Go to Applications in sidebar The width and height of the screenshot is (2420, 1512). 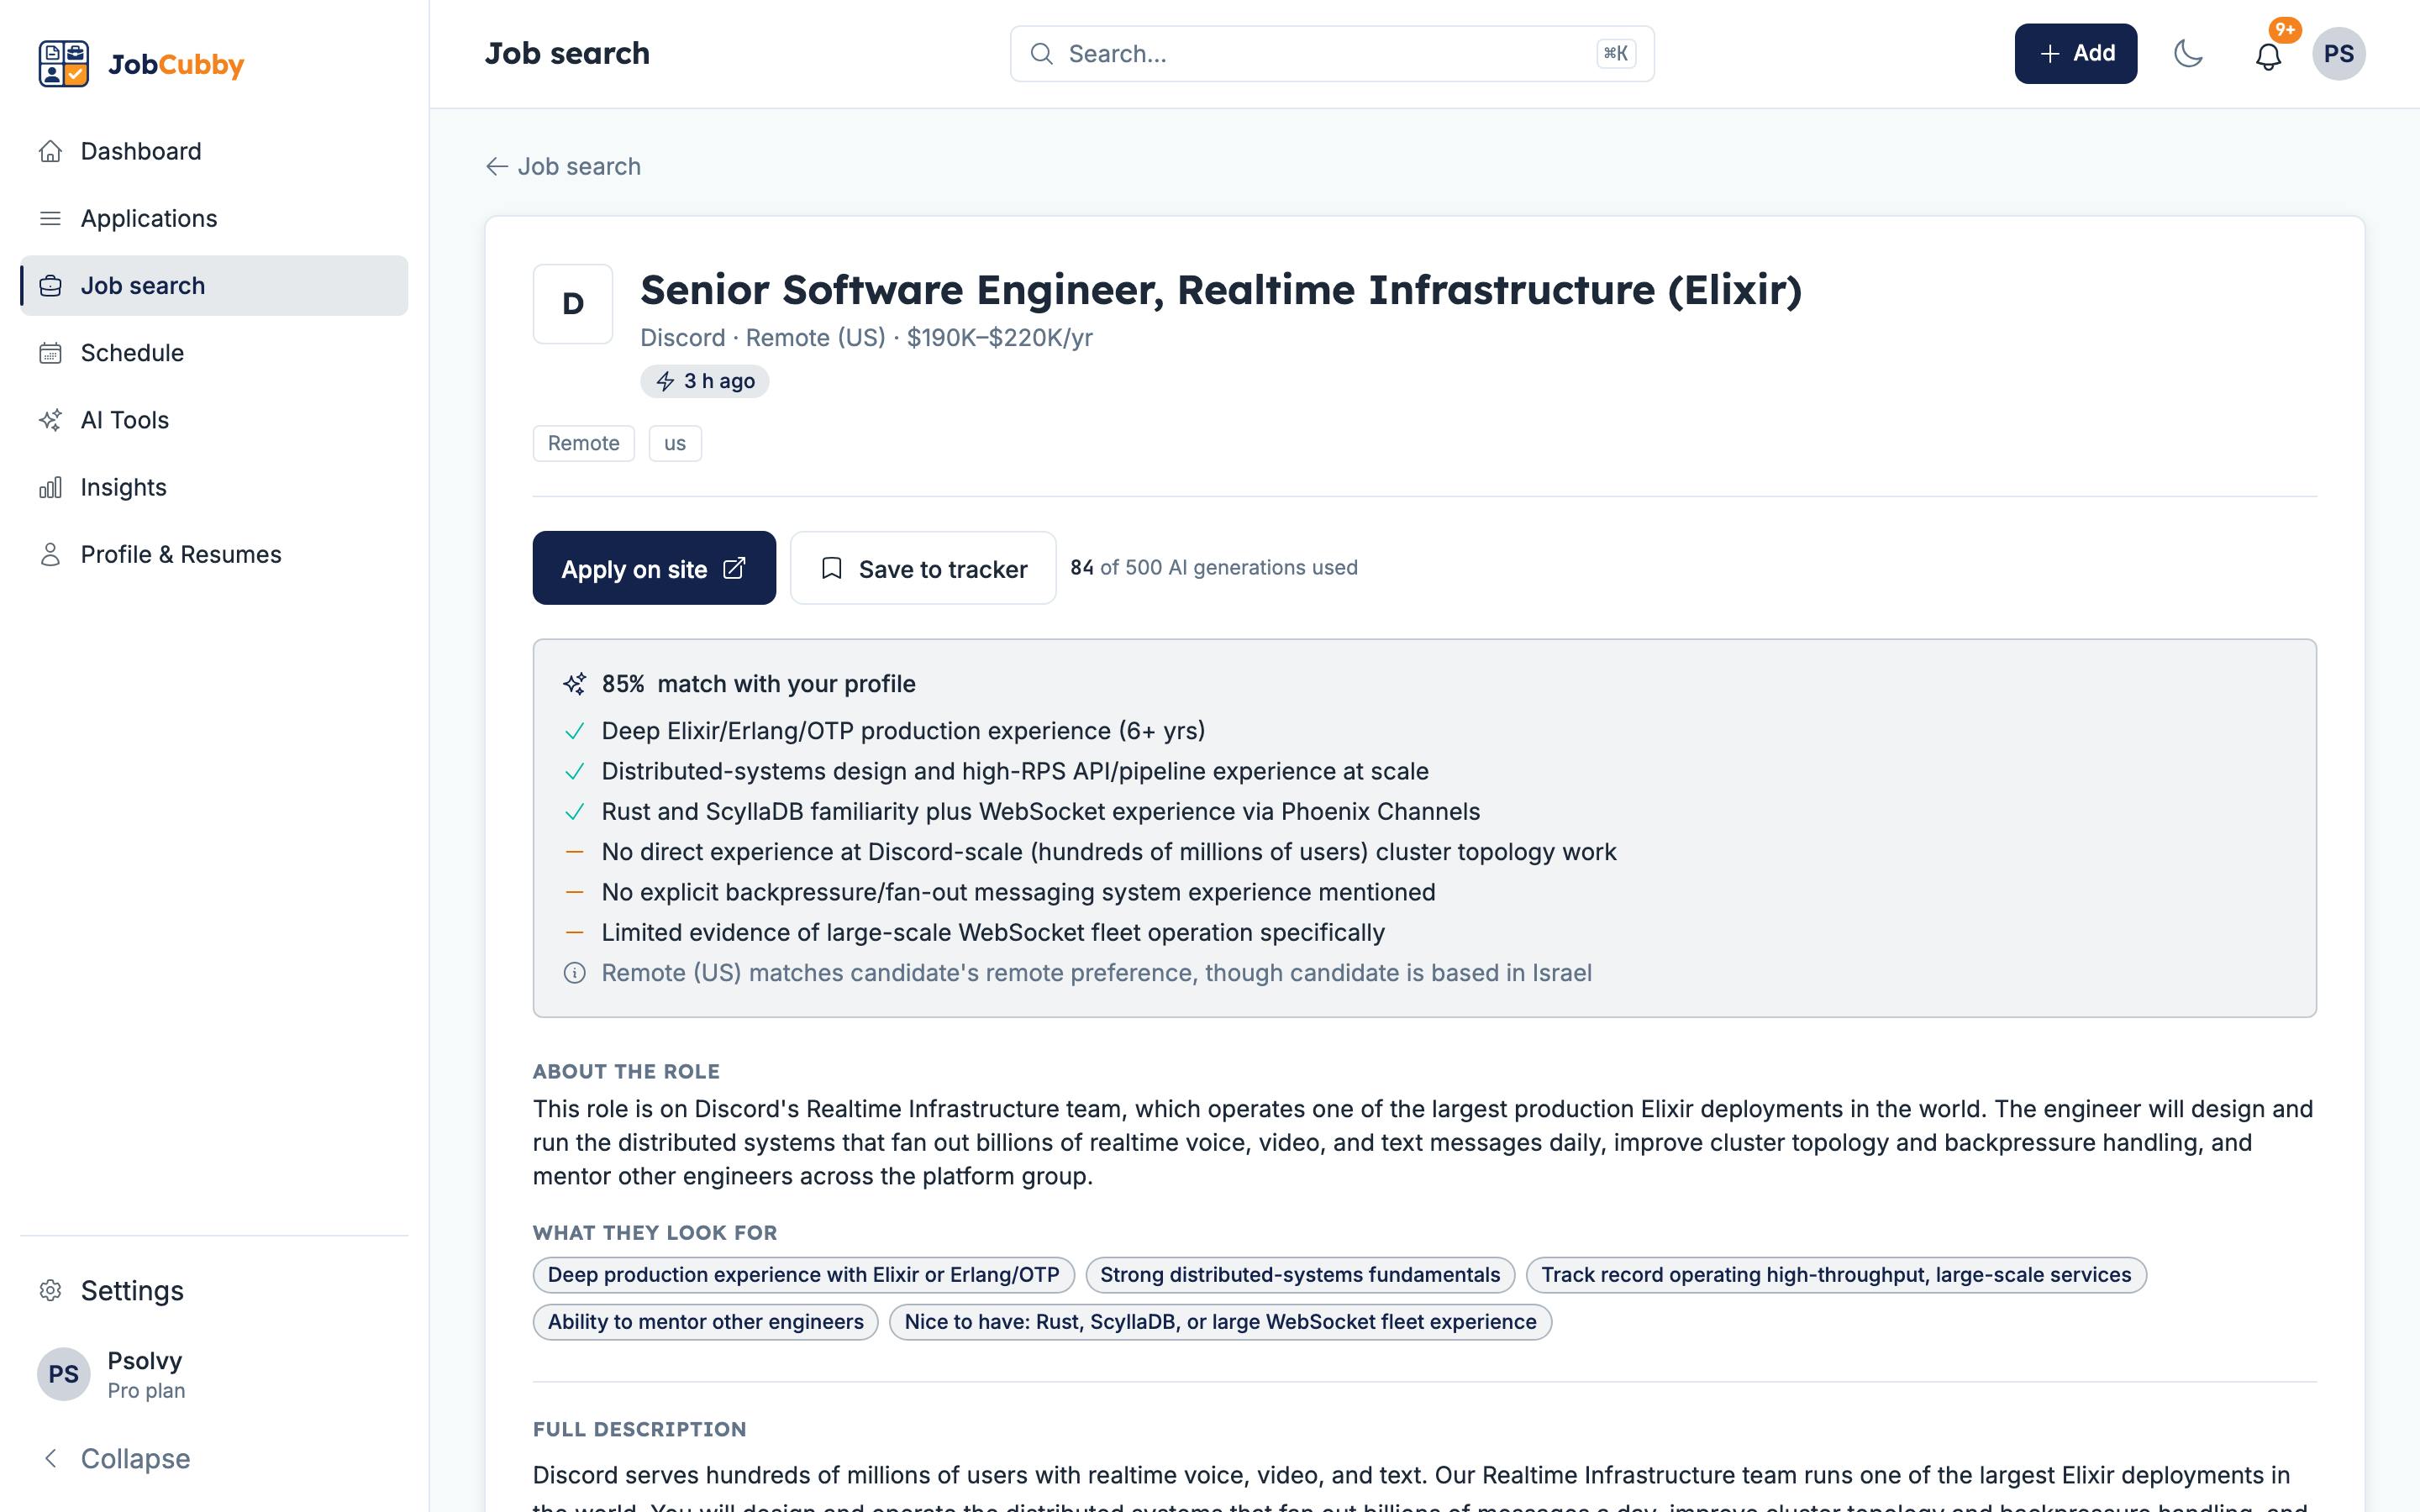[214, 218]
